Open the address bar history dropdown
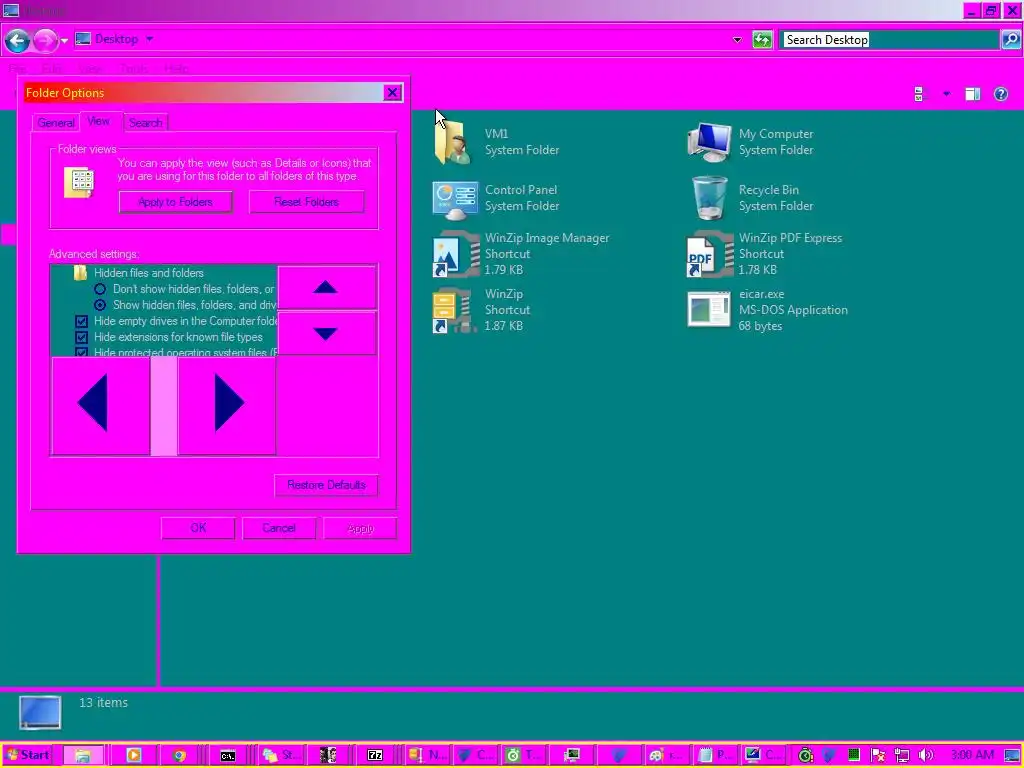 [737, 40]
